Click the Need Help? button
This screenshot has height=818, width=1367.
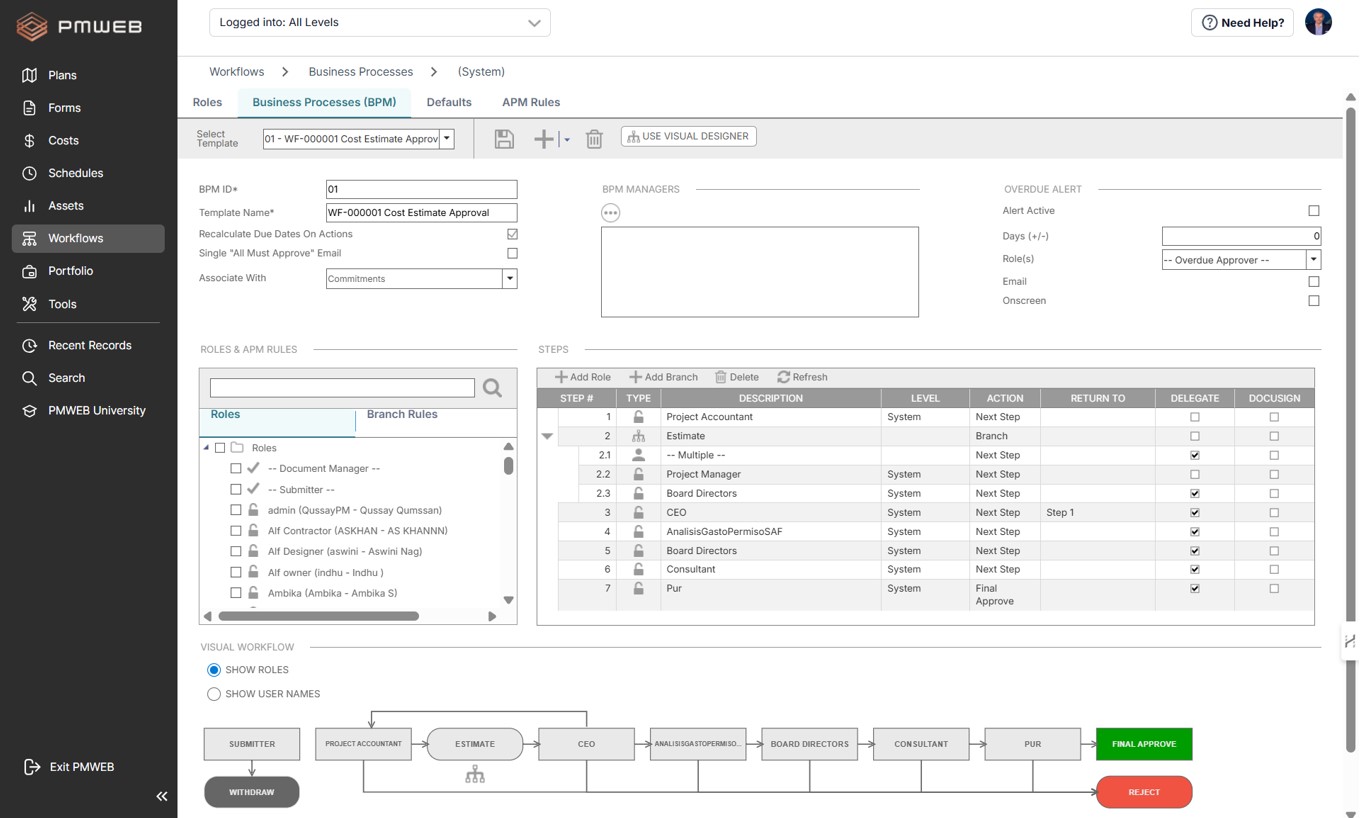pos(1242,22)
